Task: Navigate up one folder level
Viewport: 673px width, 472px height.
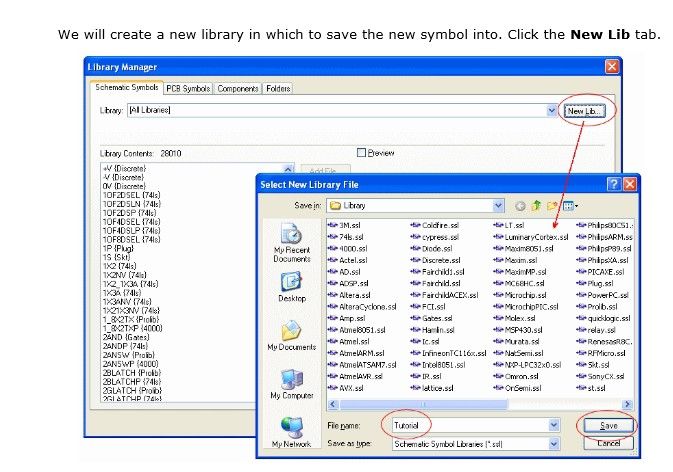Action: pyautogui.click(x=537, y=206)
